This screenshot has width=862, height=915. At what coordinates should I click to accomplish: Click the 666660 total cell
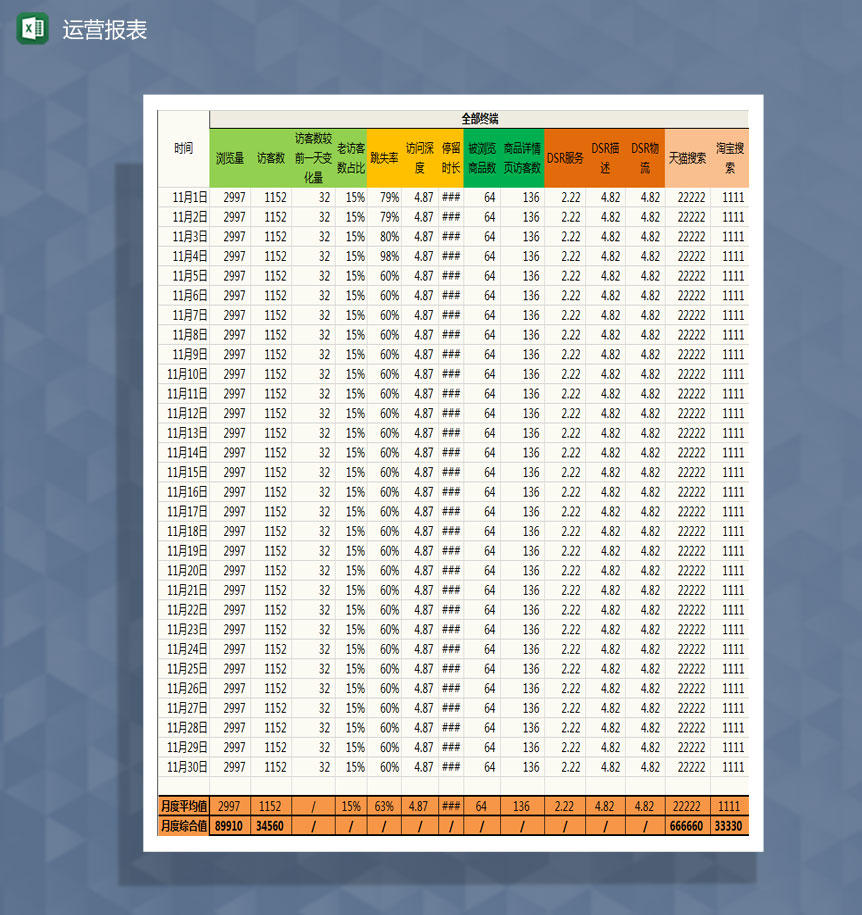pos(690,826)
